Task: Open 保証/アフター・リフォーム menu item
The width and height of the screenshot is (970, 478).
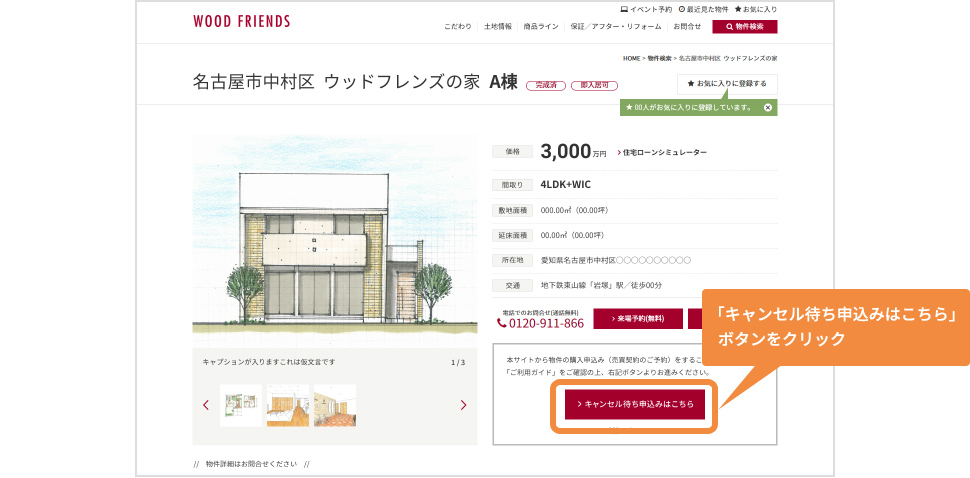Action: (616, 27)
